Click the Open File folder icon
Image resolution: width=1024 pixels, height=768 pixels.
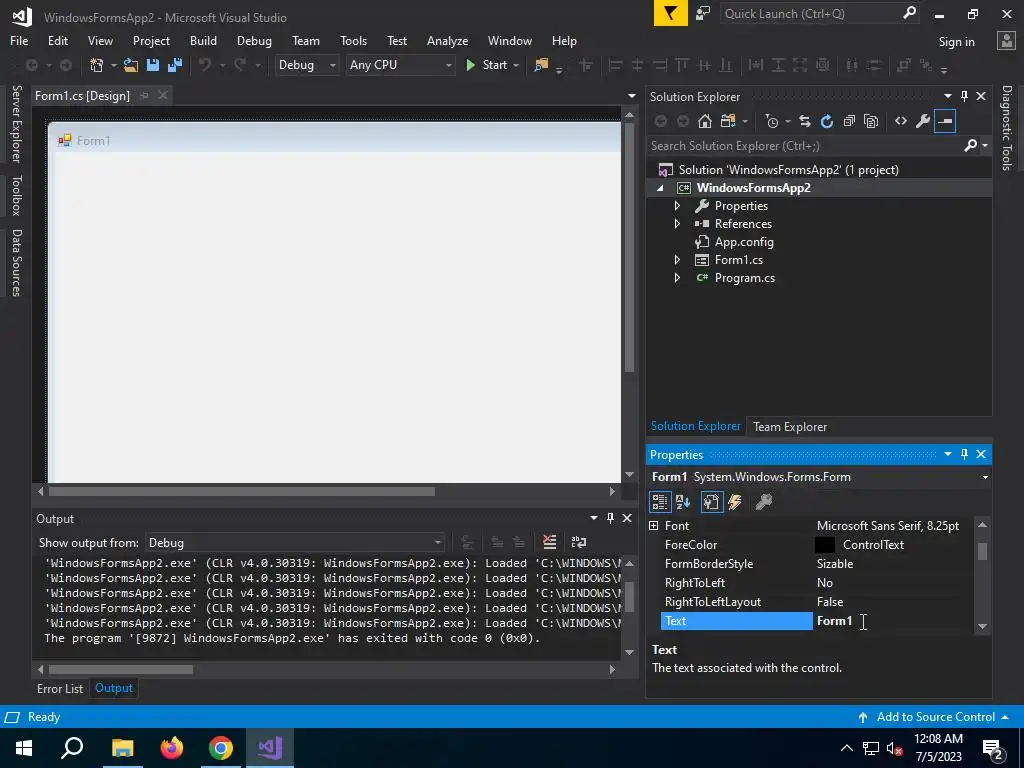coord(131,65)
